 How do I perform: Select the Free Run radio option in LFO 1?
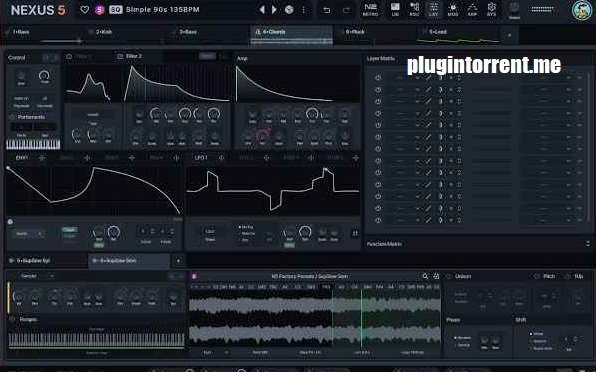click(x=247, y=234)
